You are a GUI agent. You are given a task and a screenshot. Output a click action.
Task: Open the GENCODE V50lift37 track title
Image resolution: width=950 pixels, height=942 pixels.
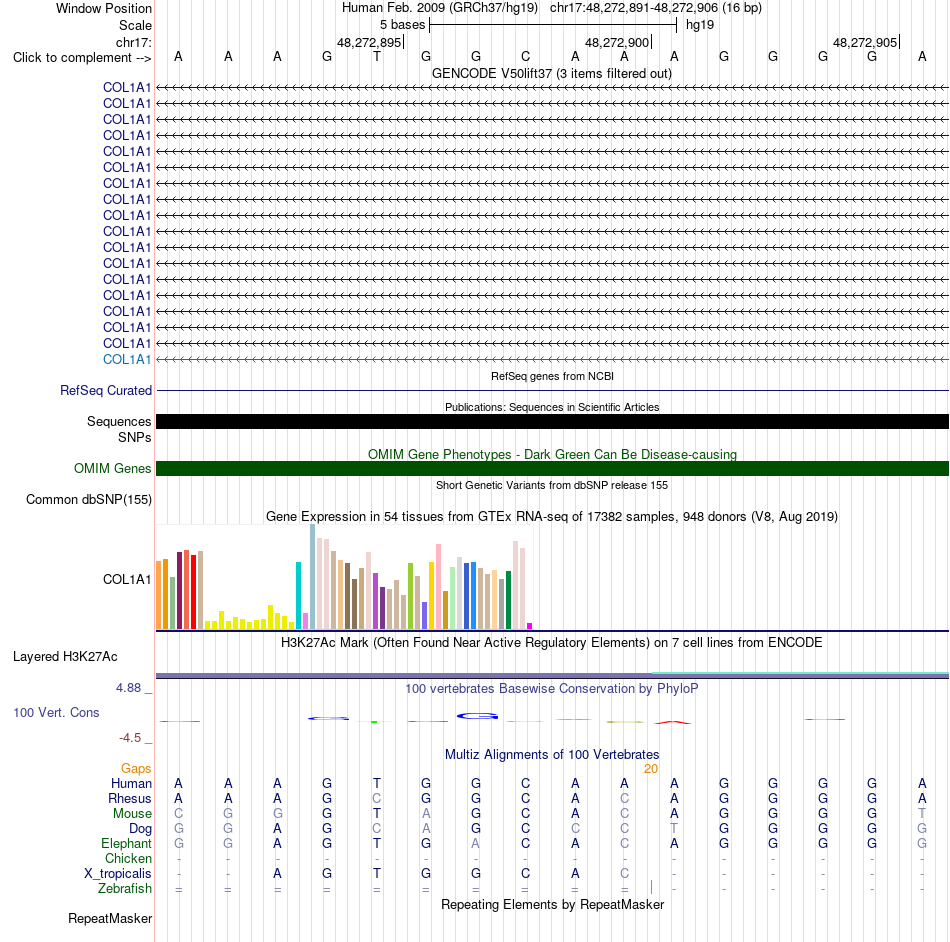[551, 73]
